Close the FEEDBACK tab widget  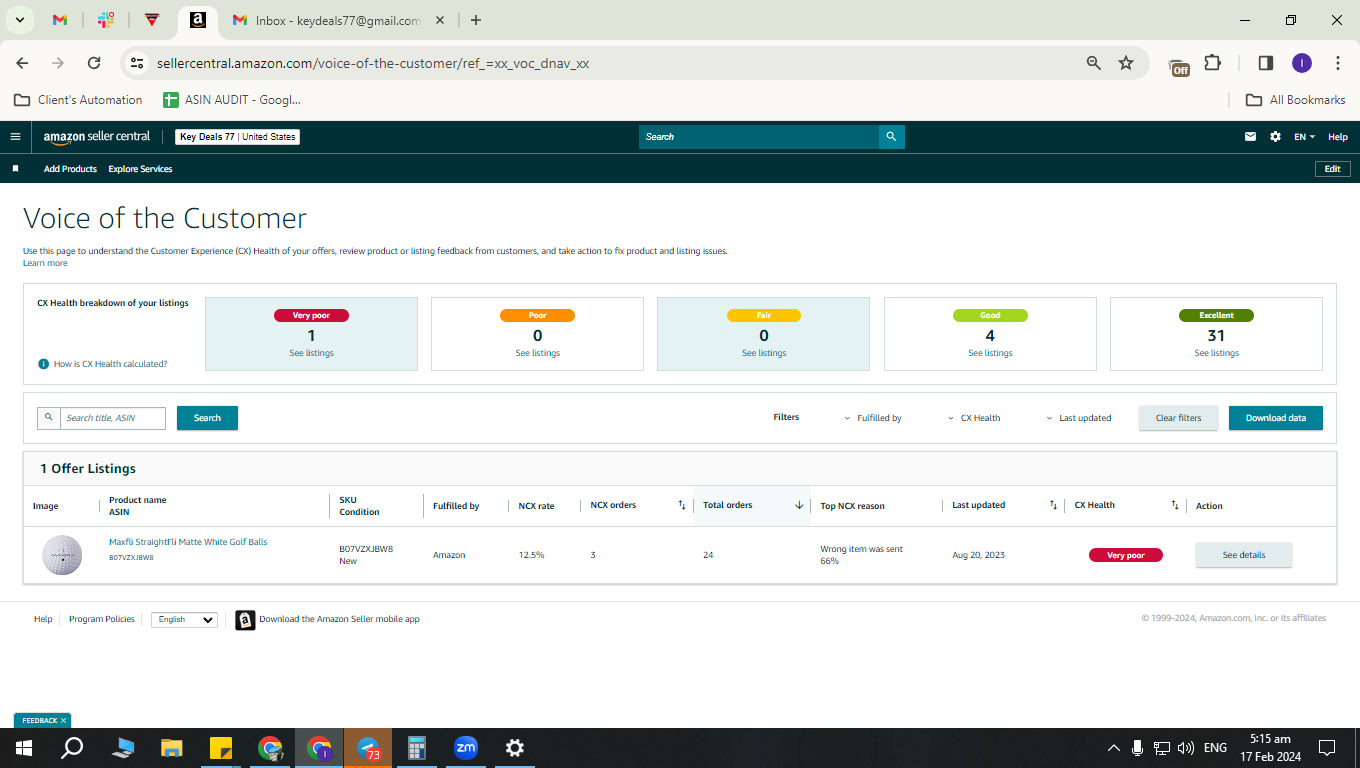click(63, 721)
